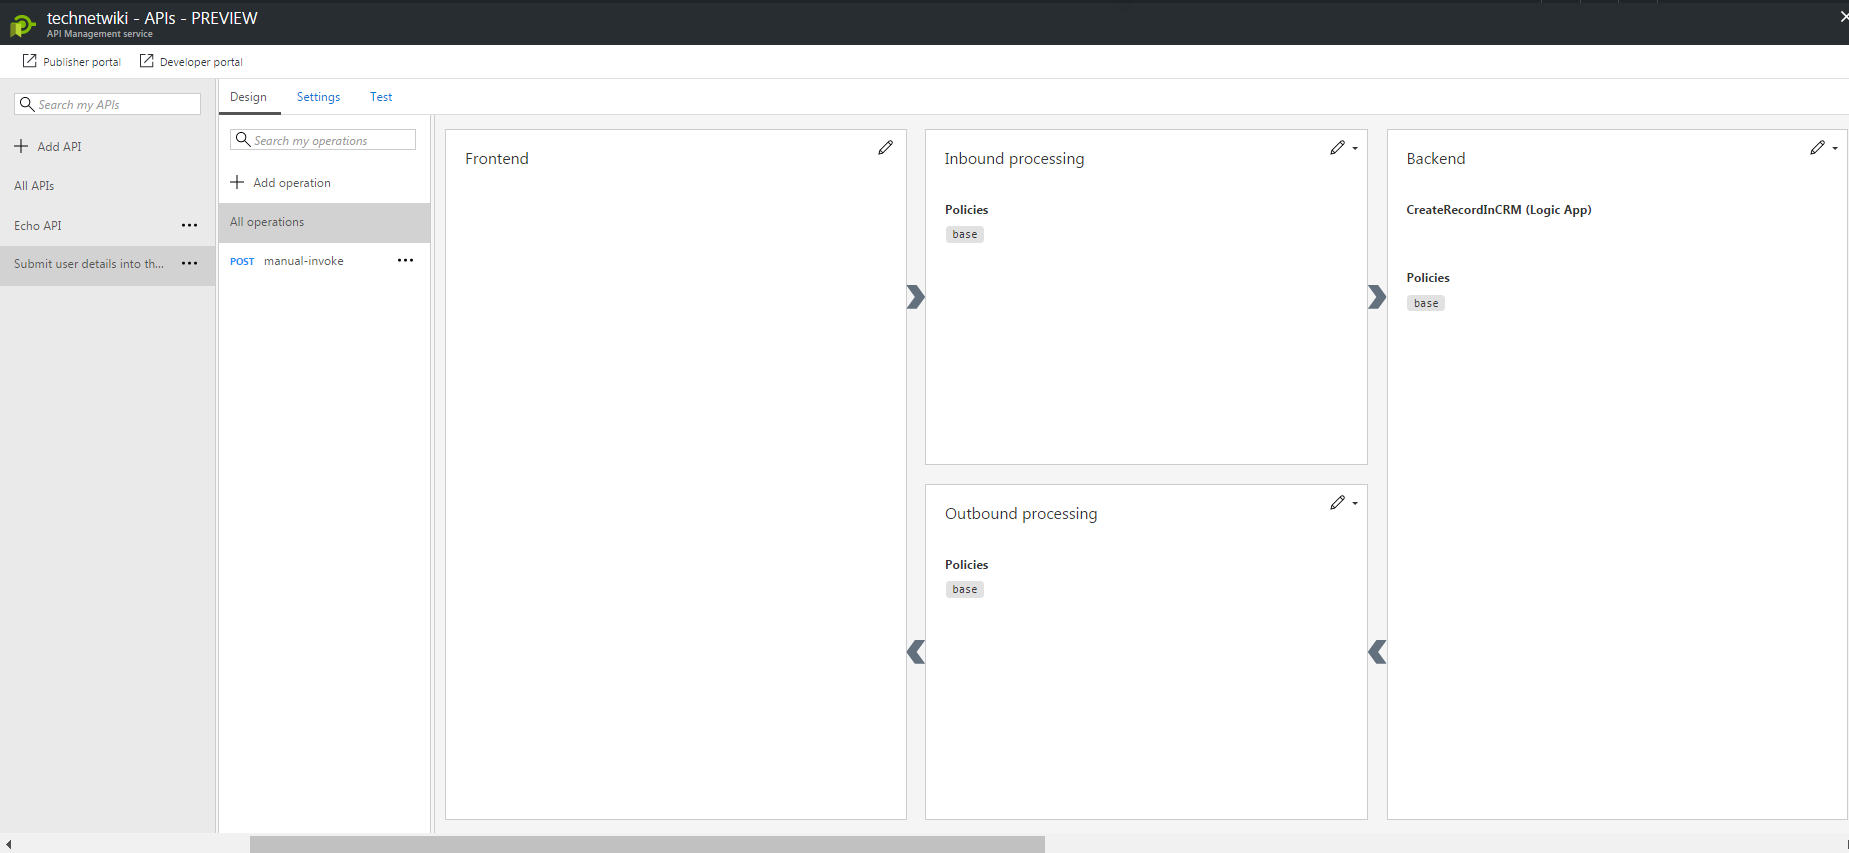Screen dimensions: 1849x853
Task: Expand the Backend edit dropdown arrow
Action: tap(1835, 148)
